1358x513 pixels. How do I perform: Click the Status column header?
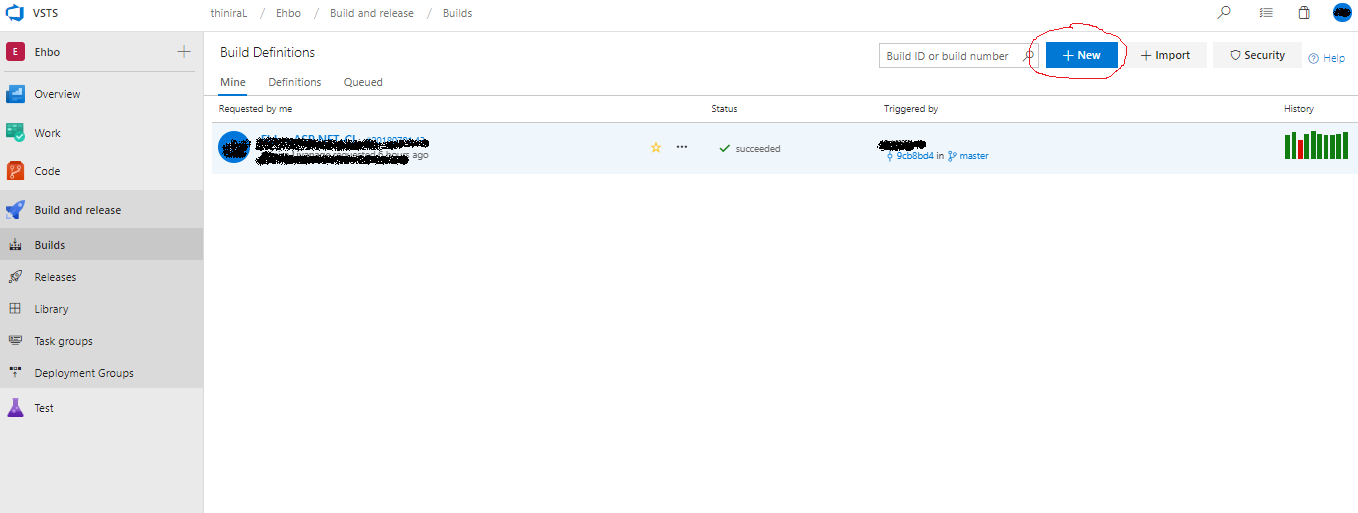click(x=724, y=108)
